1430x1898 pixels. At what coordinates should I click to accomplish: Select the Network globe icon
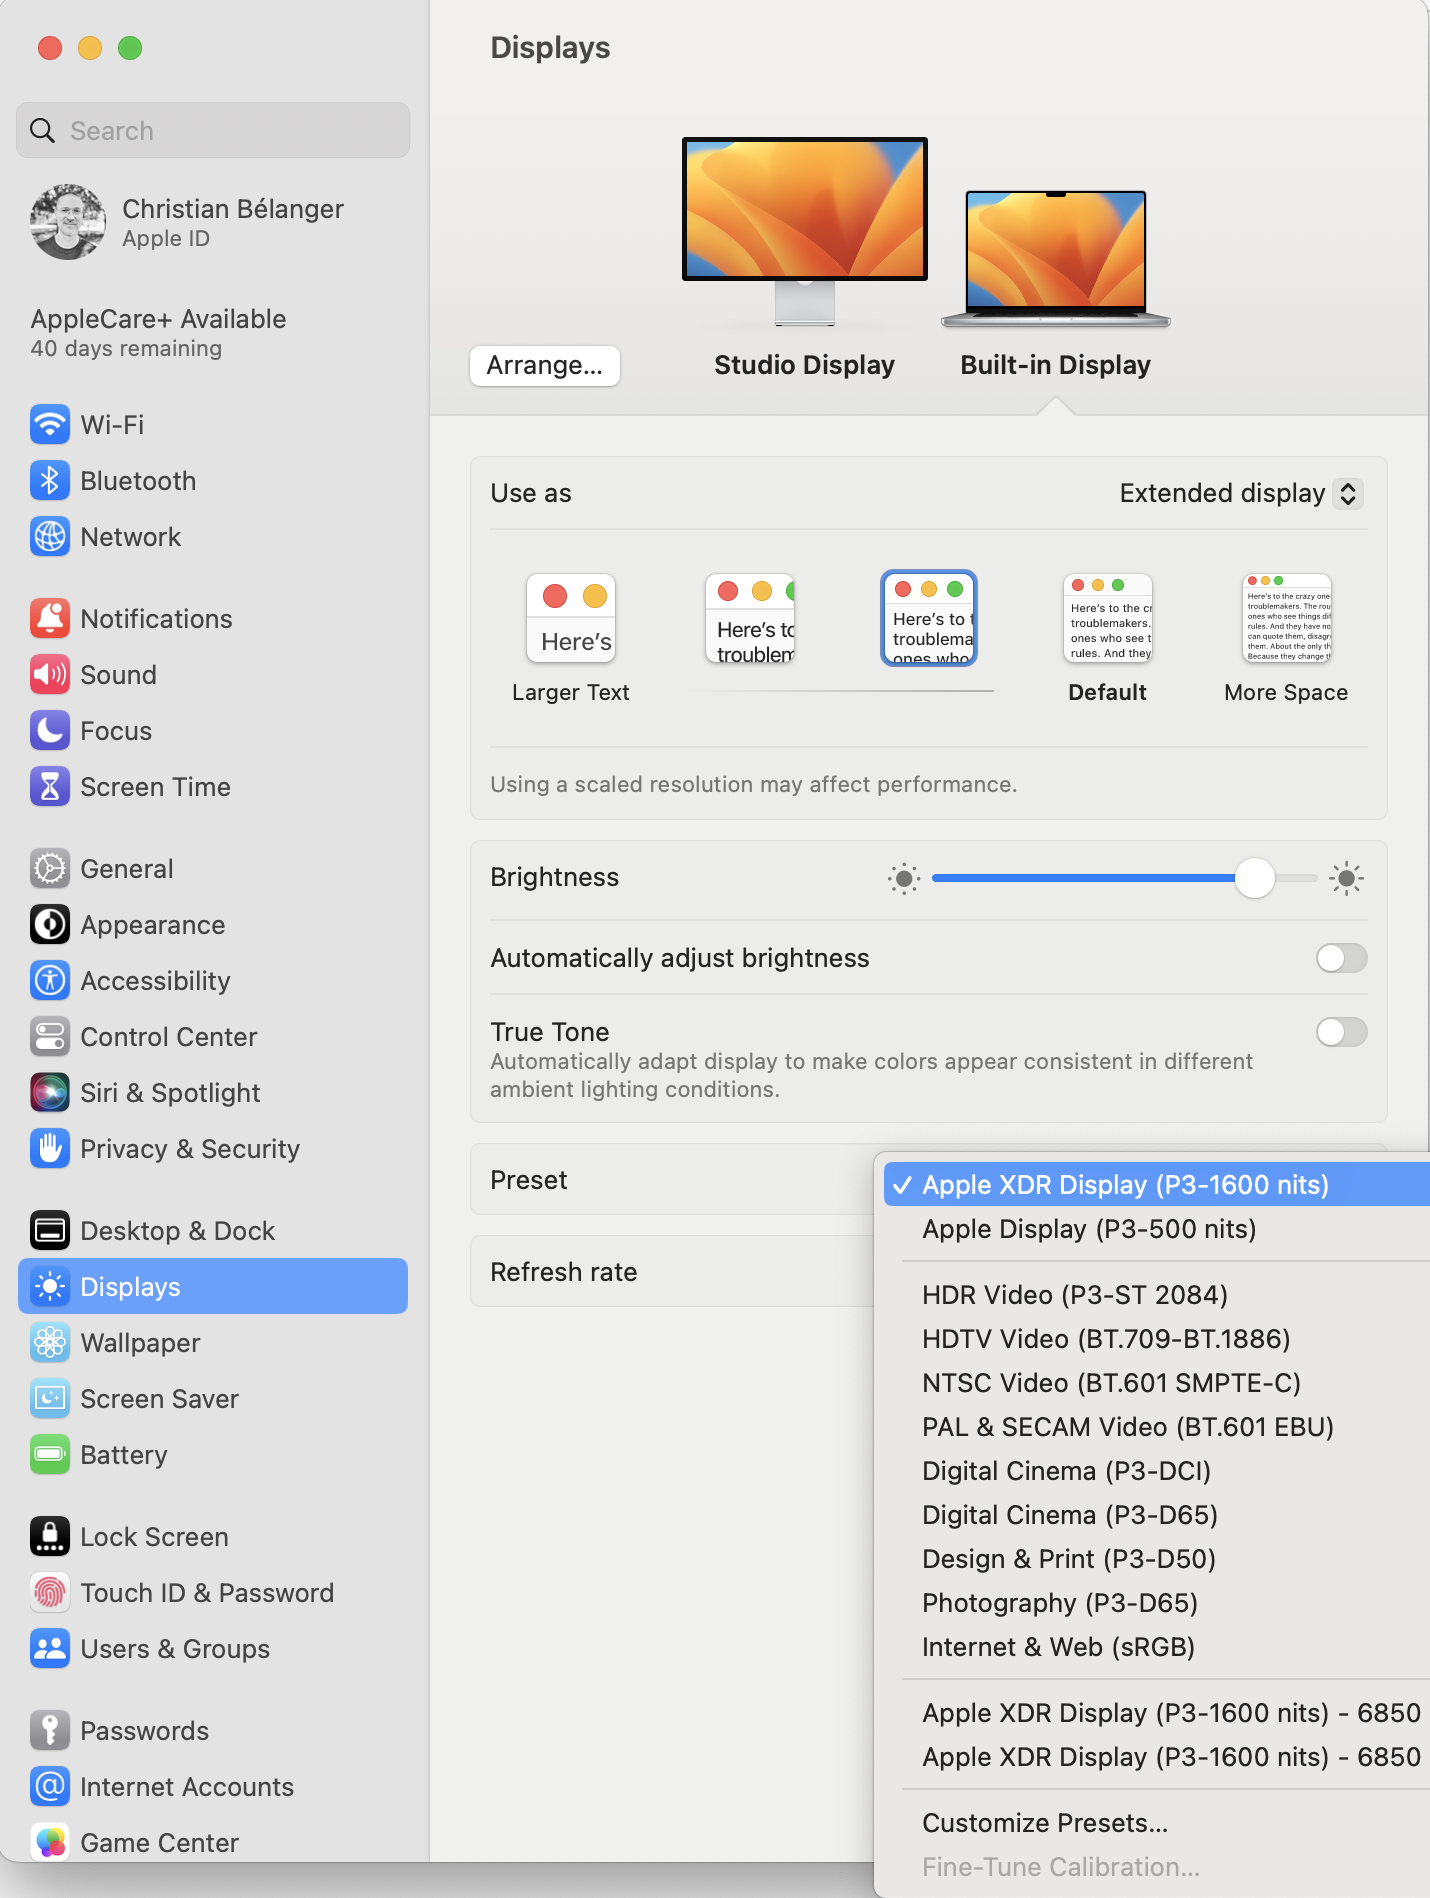click(x=50, y=536)
